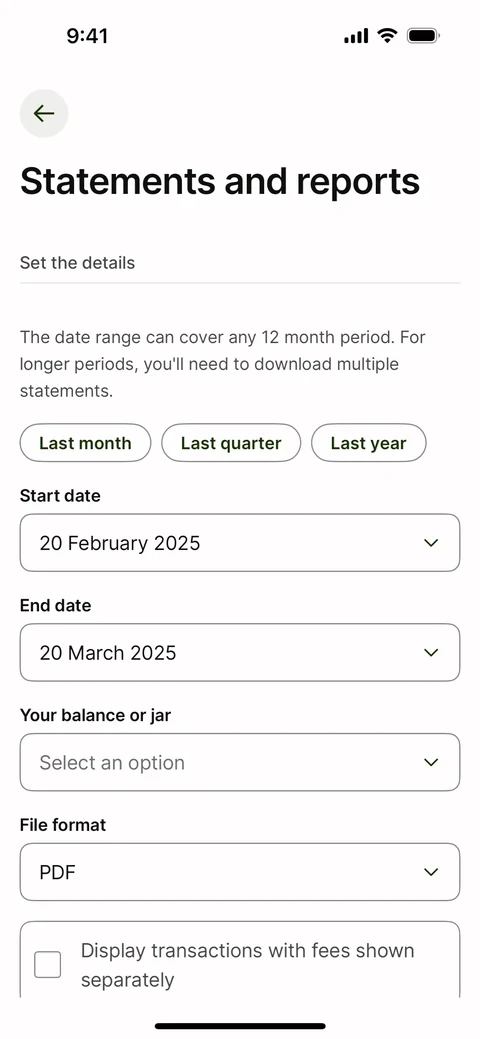This screenshot has width=480, height=1039.
Task: Open the PDF file format dropdown
Action: [240, 872]
